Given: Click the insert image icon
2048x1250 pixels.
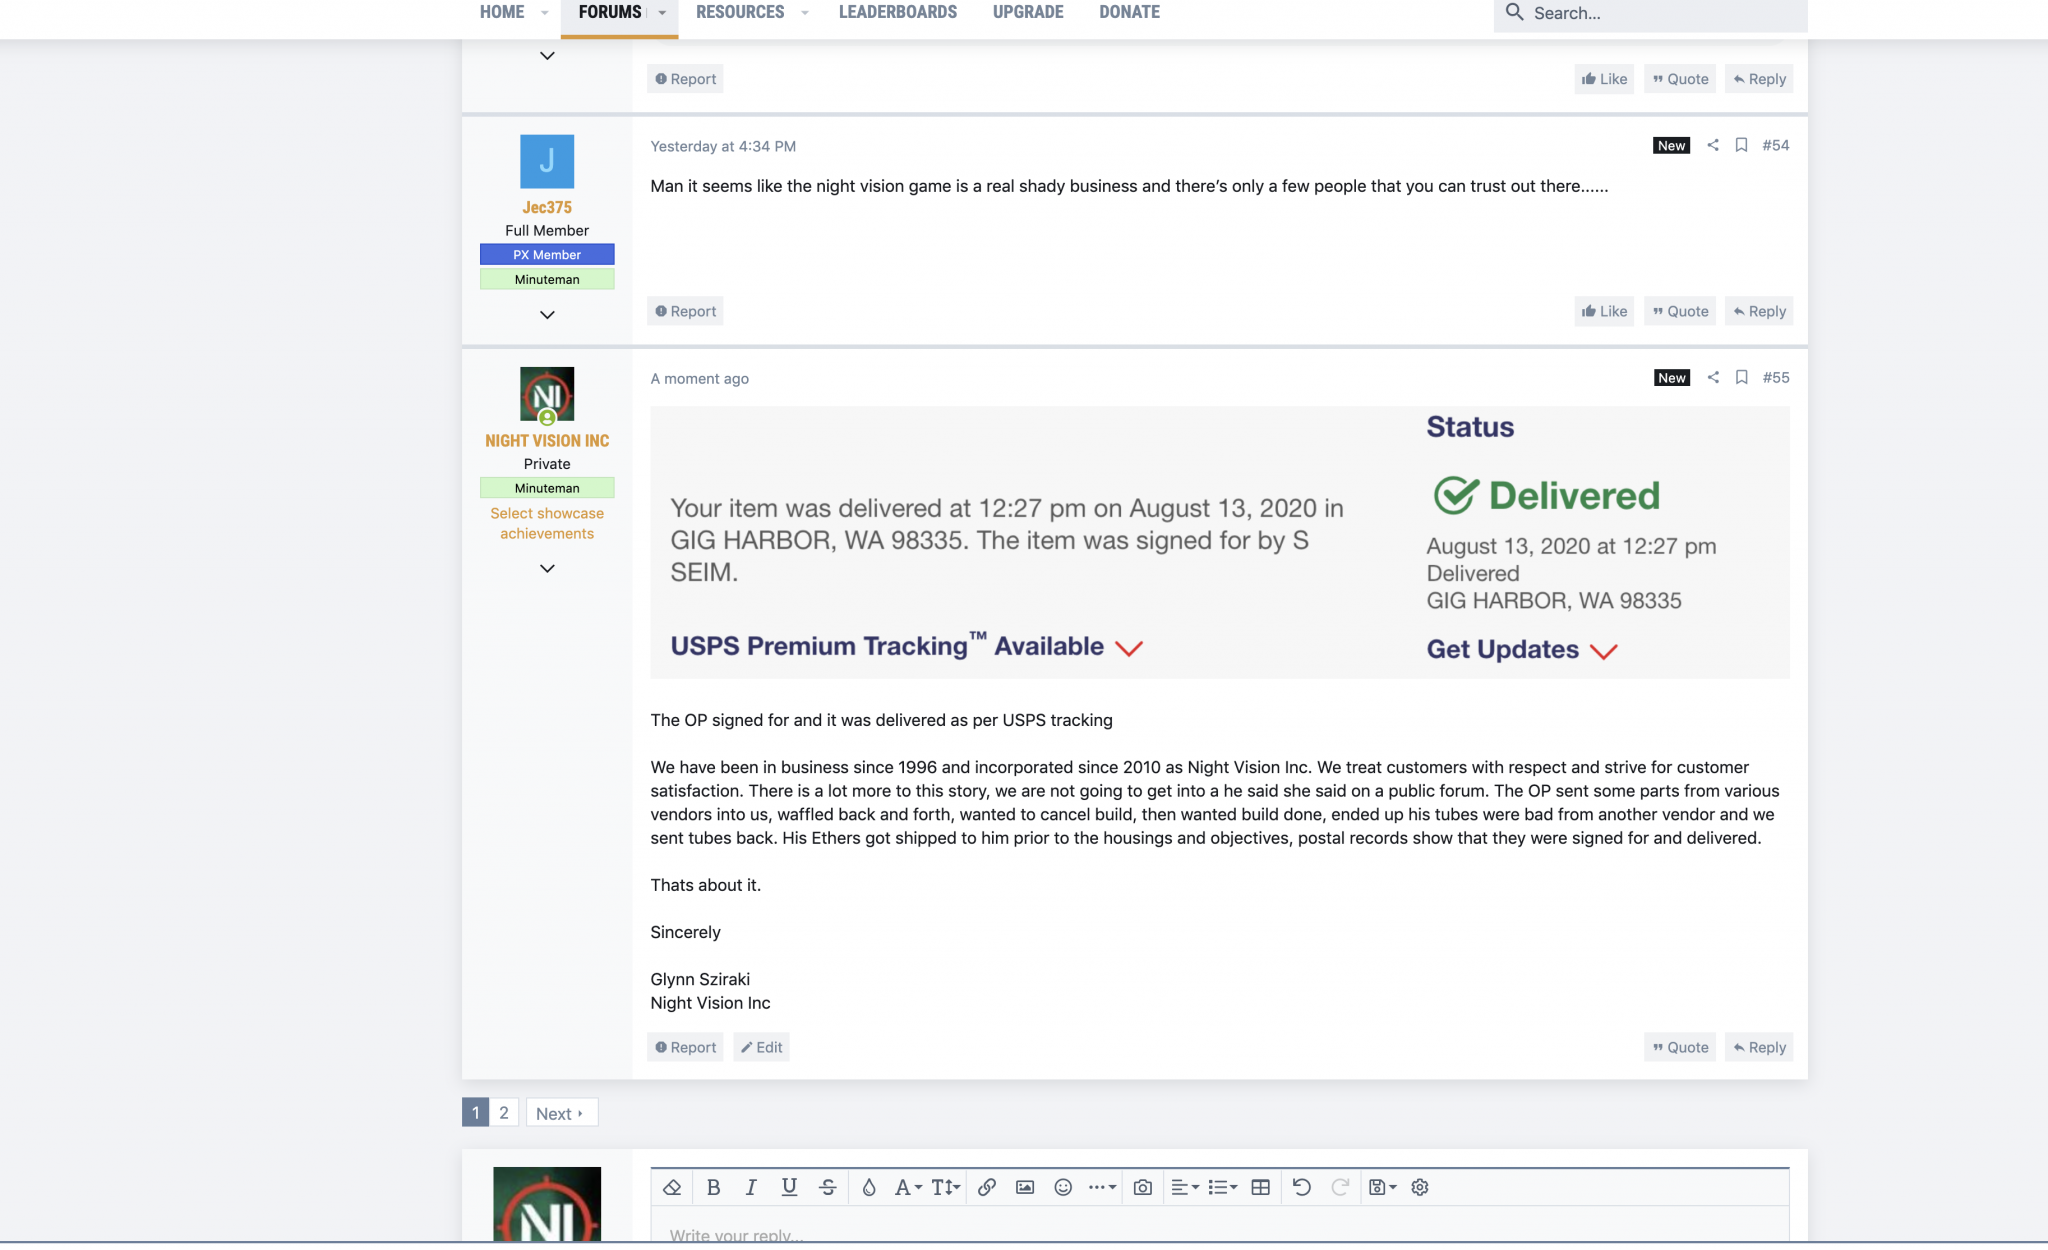Looking at the screenshot, I should [1025, 1187].
